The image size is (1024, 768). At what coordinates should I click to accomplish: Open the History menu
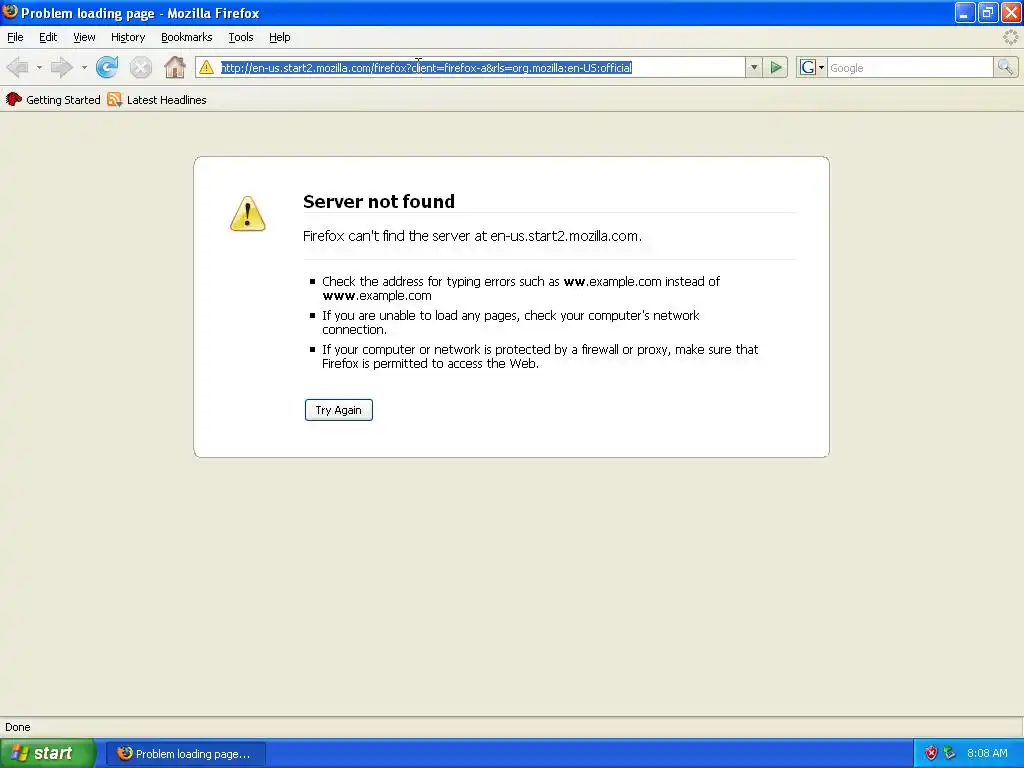tap(128, 37)
